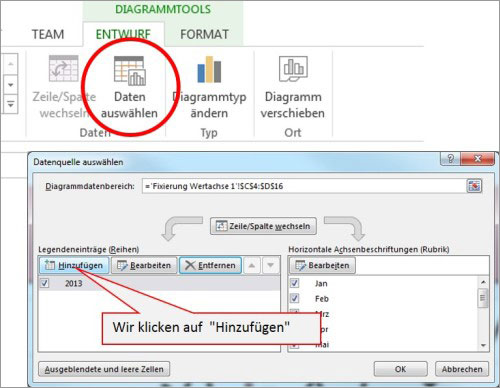Toggle the Feb axis label checkbox

coord(294,298)
